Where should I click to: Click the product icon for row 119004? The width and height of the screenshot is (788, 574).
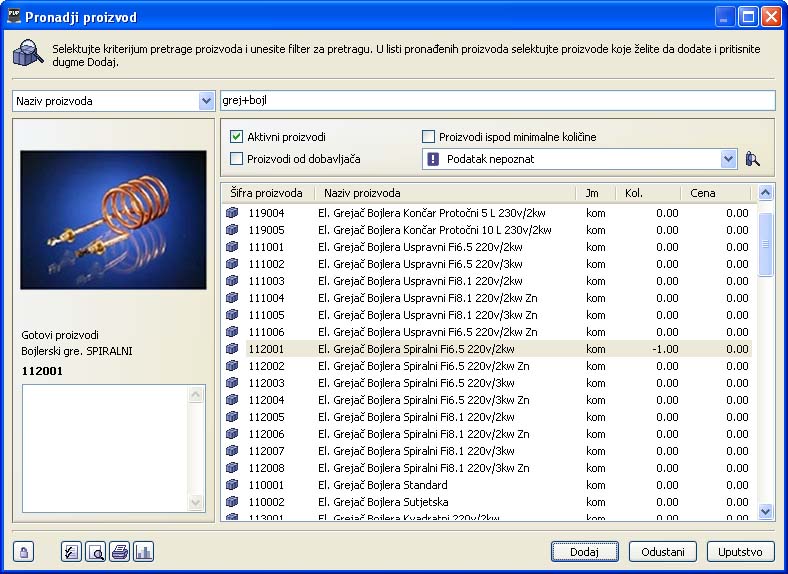[232, 213]
